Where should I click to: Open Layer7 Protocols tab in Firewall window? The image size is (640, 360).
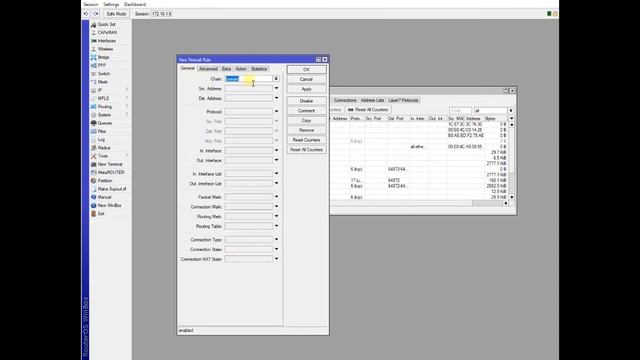403,100
